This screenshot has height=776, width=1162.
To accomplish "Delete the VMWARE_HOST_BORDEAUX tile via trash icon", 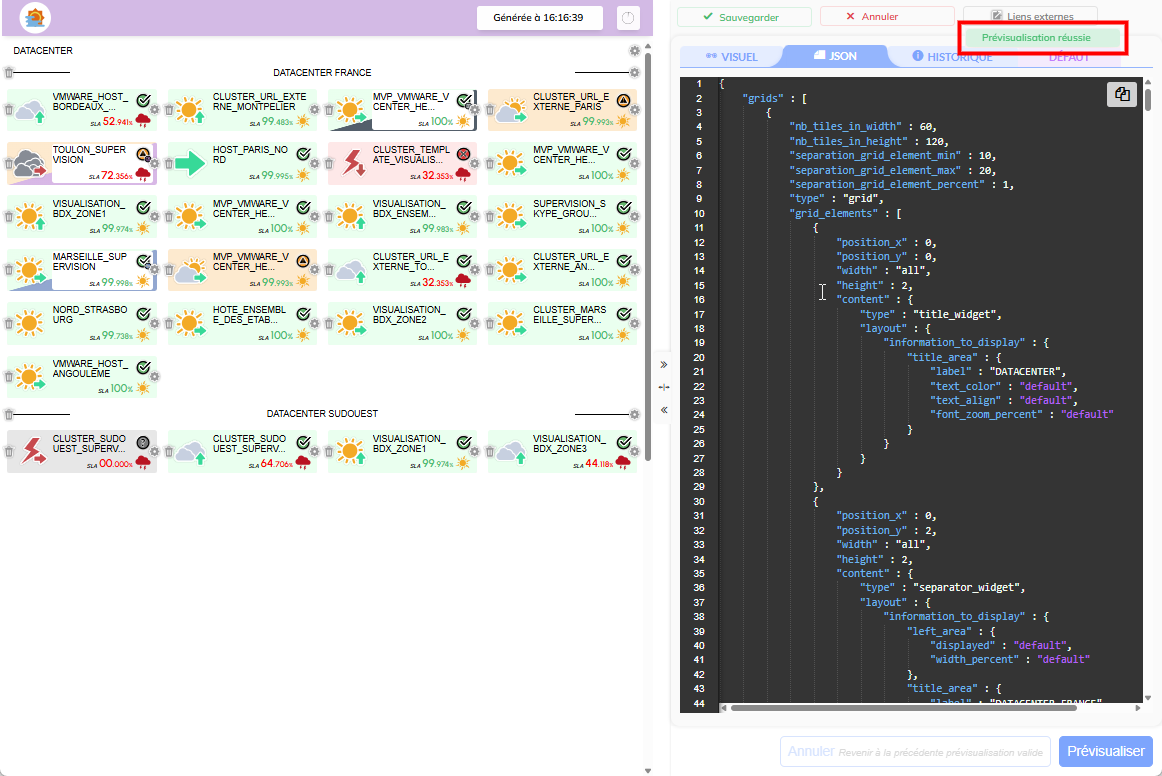I will [x=10, y=108].
